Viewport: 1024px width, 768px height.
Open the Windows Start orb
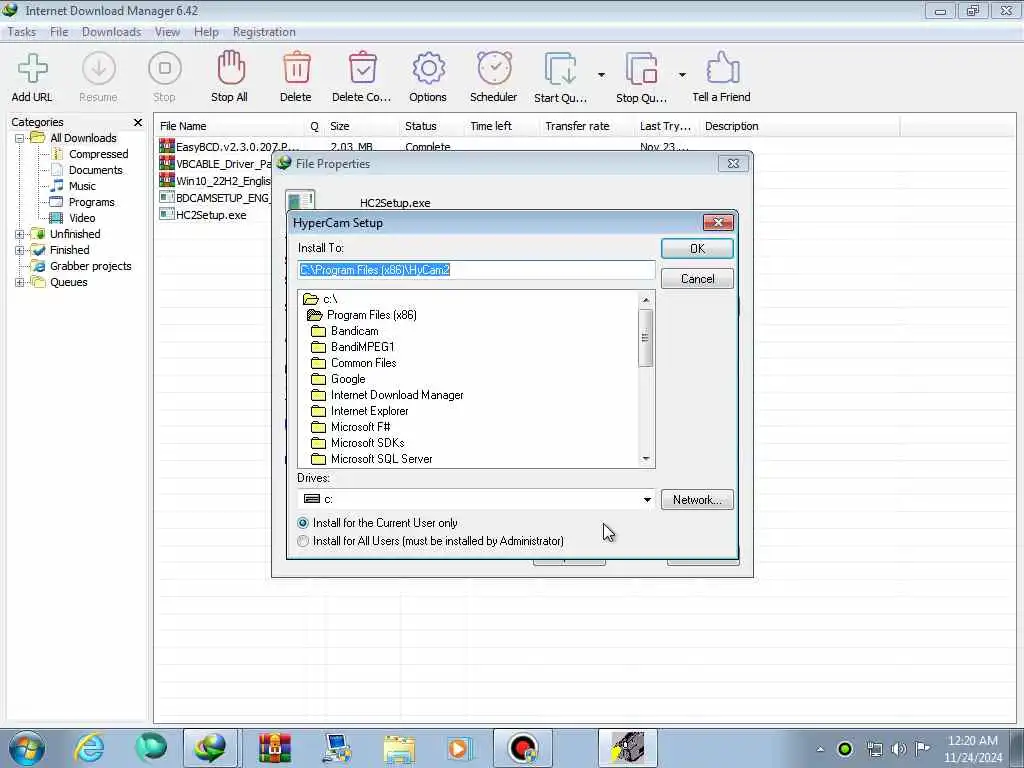[x=27, y=748]
